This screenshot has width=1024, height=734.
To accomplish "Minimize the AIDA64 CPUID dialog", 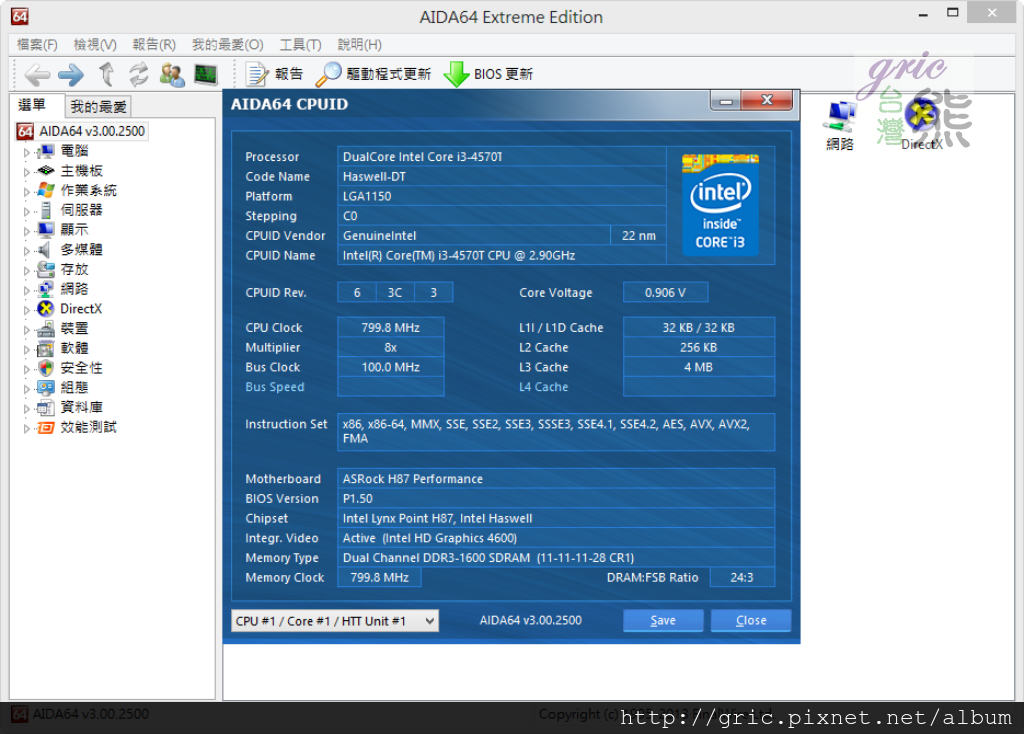I will point(726,101).
